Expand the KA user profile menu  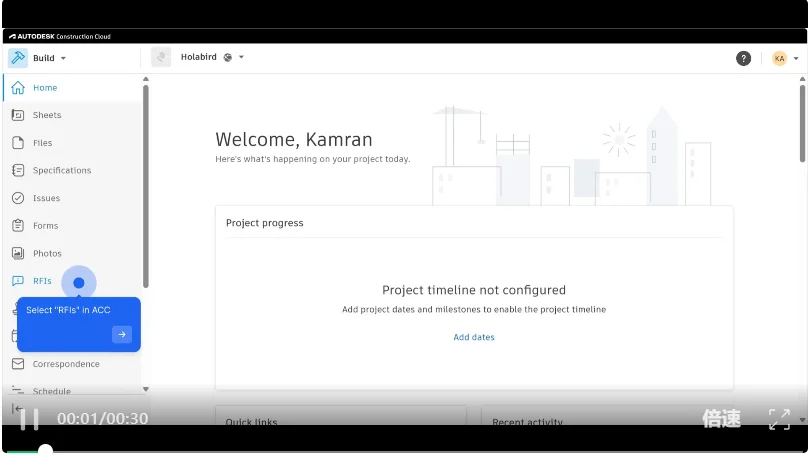point(785,58)
